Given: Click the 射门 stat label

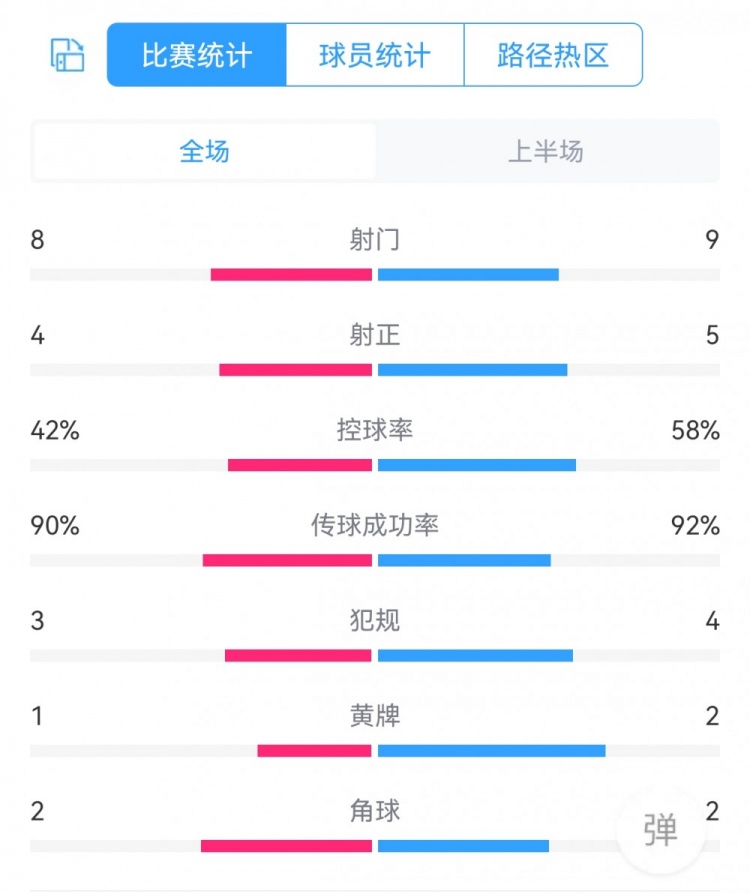Looking at the screenshot, I should (375, 240).
